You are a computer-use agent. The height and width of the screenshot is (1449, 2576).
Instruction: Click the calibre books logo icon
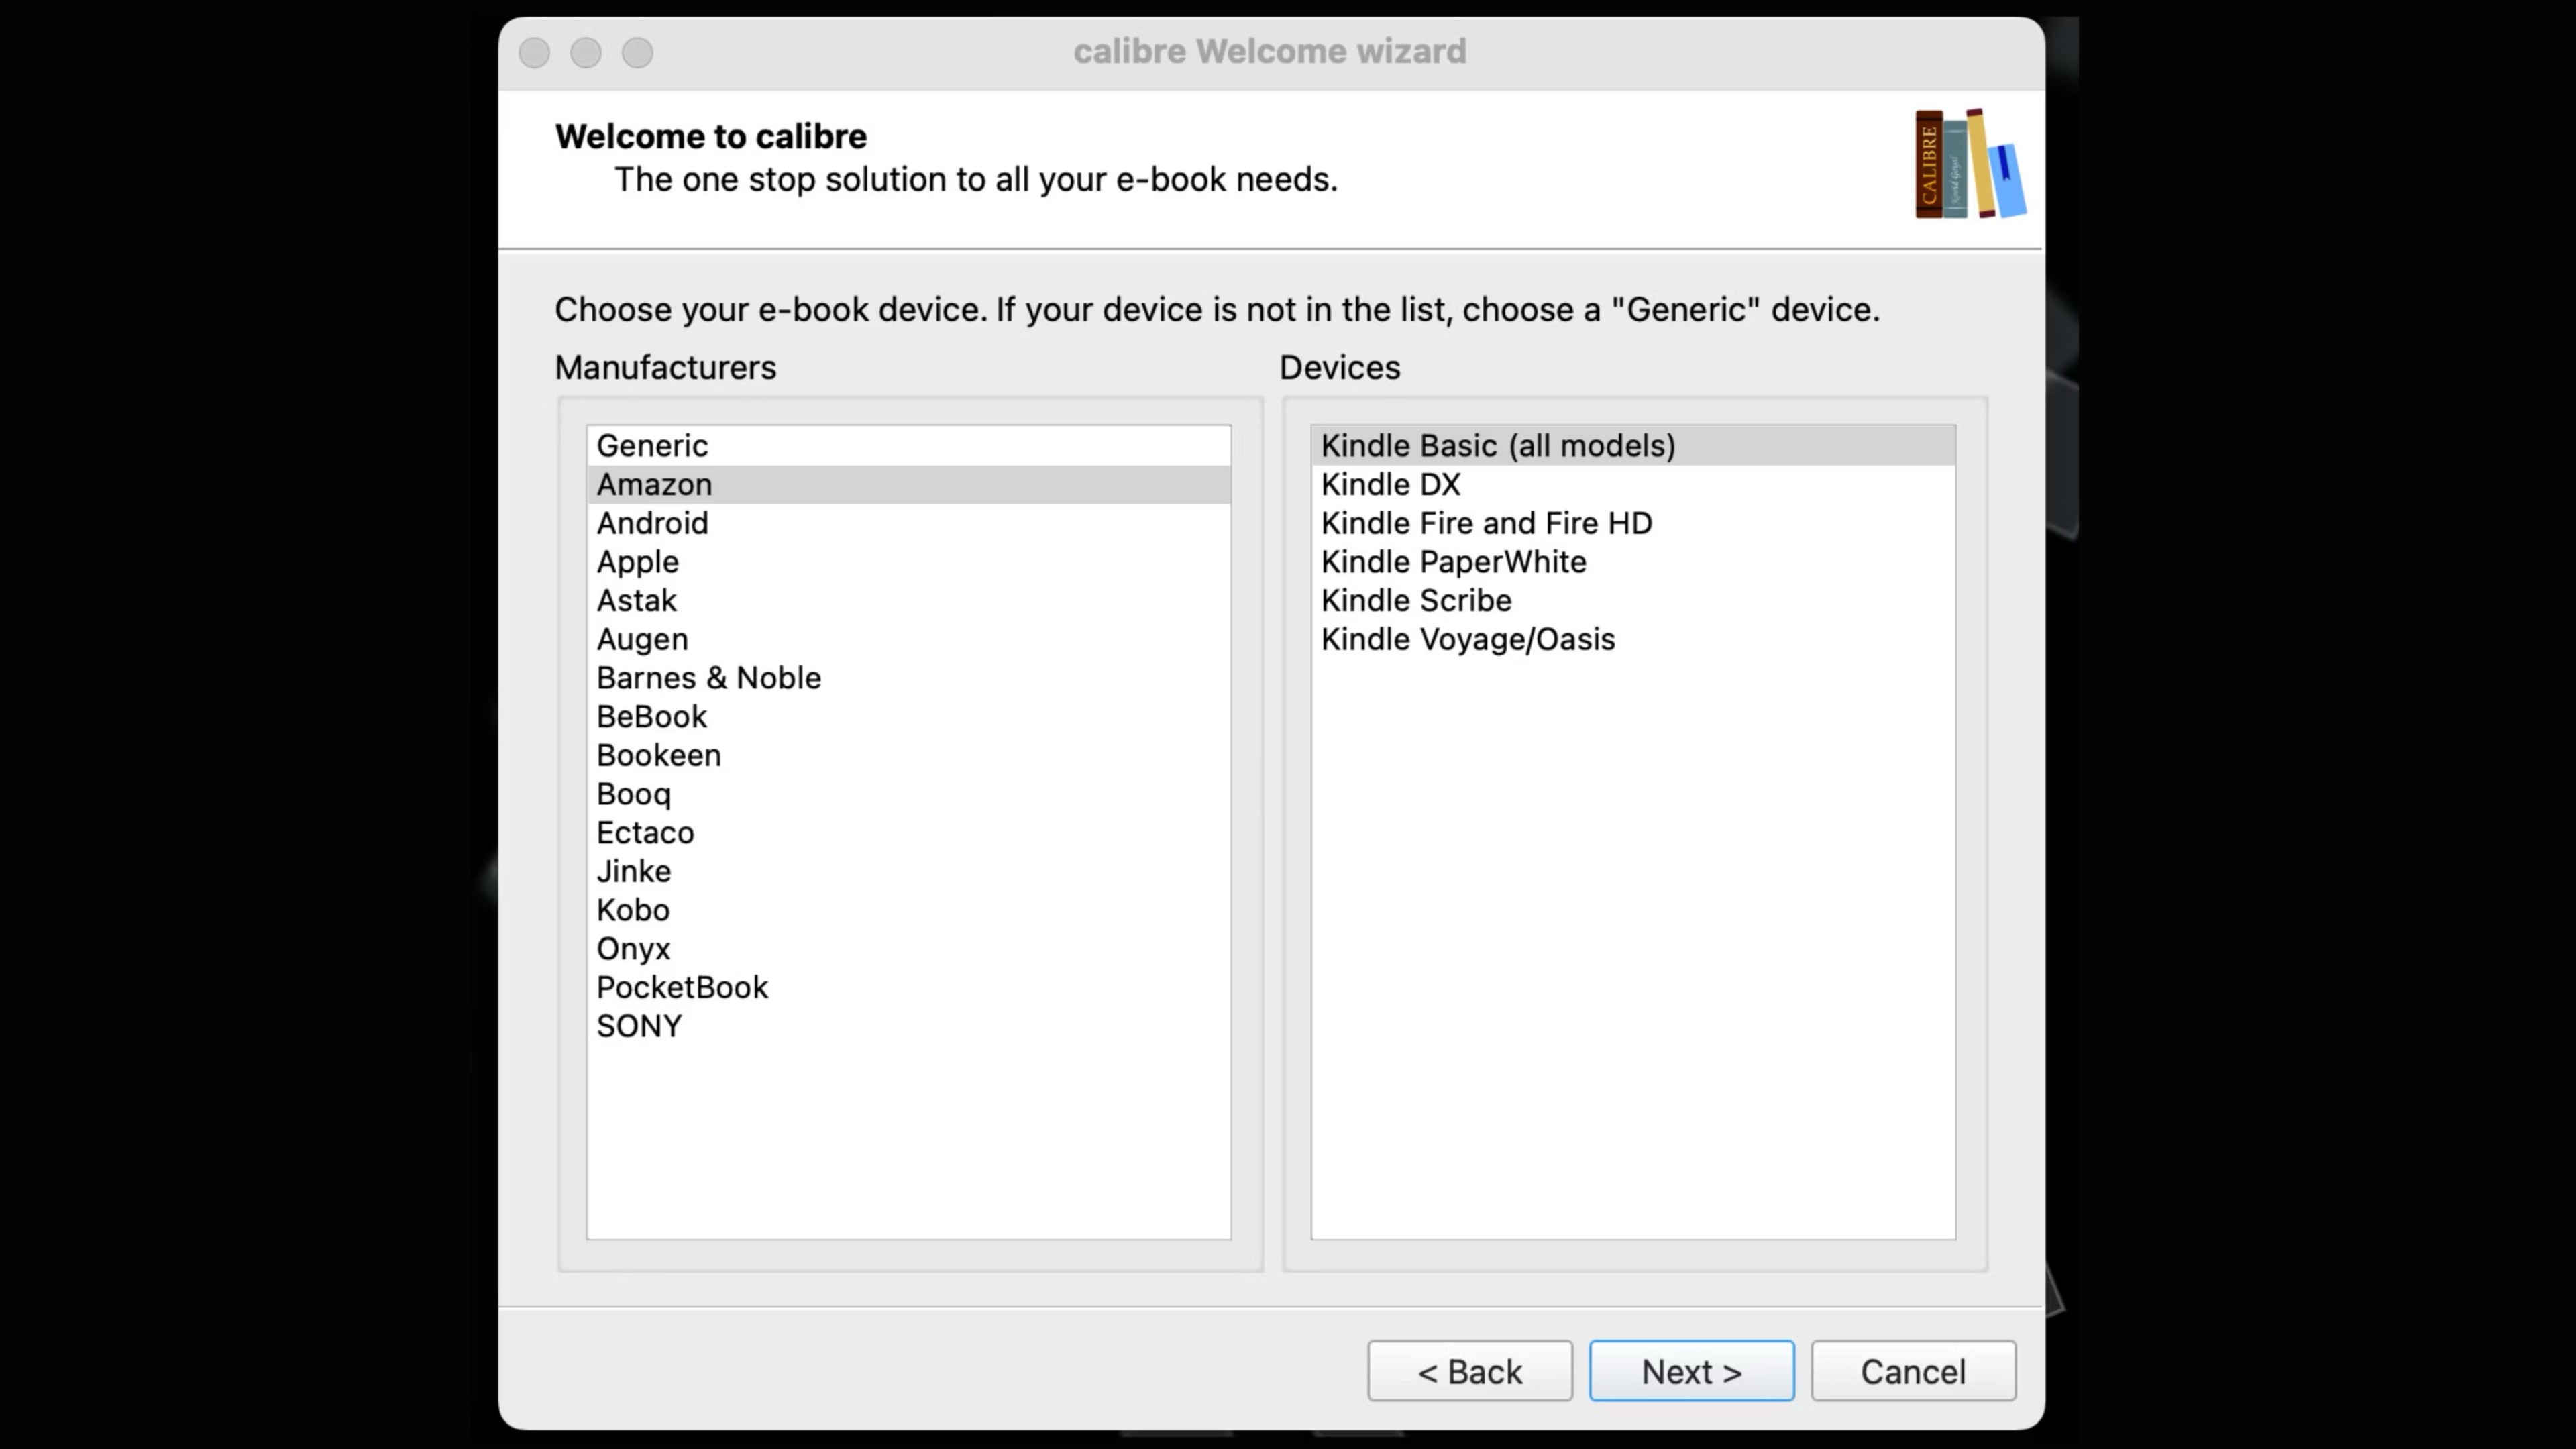pos(1970,163)
